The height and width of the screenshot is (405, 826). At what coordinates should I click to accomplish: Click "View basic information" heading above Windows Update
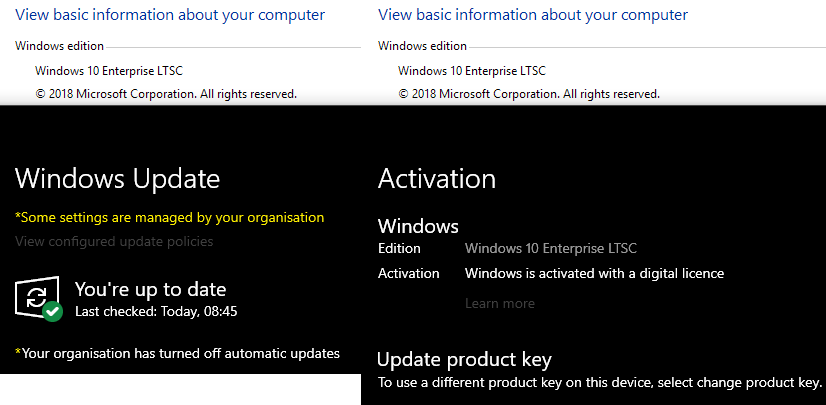coord(170,15)
